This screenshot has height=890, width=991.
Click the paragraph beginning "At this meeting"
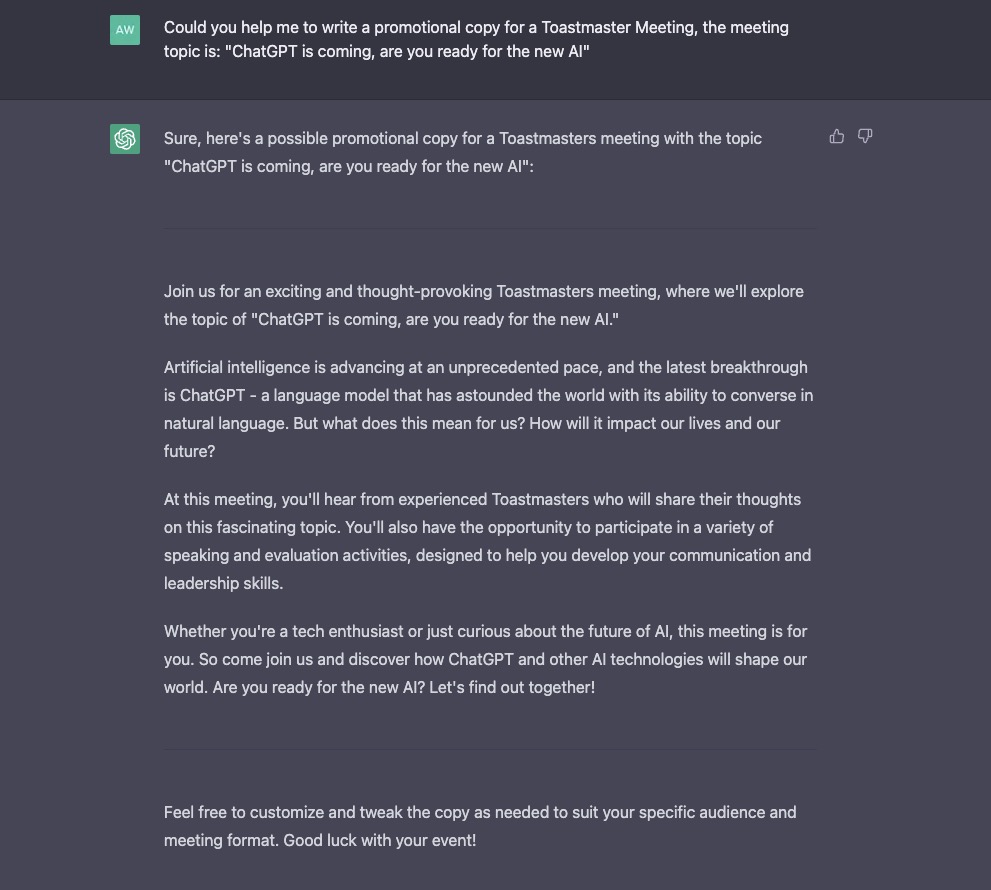click(487, 541)
